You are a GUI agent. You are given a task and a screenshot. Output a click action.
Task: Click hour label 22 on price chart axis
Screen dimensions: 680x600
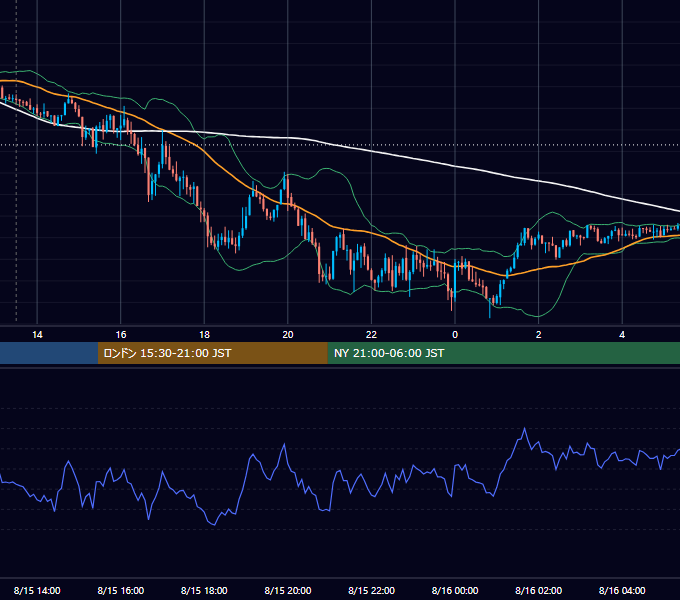pos(372,335)
